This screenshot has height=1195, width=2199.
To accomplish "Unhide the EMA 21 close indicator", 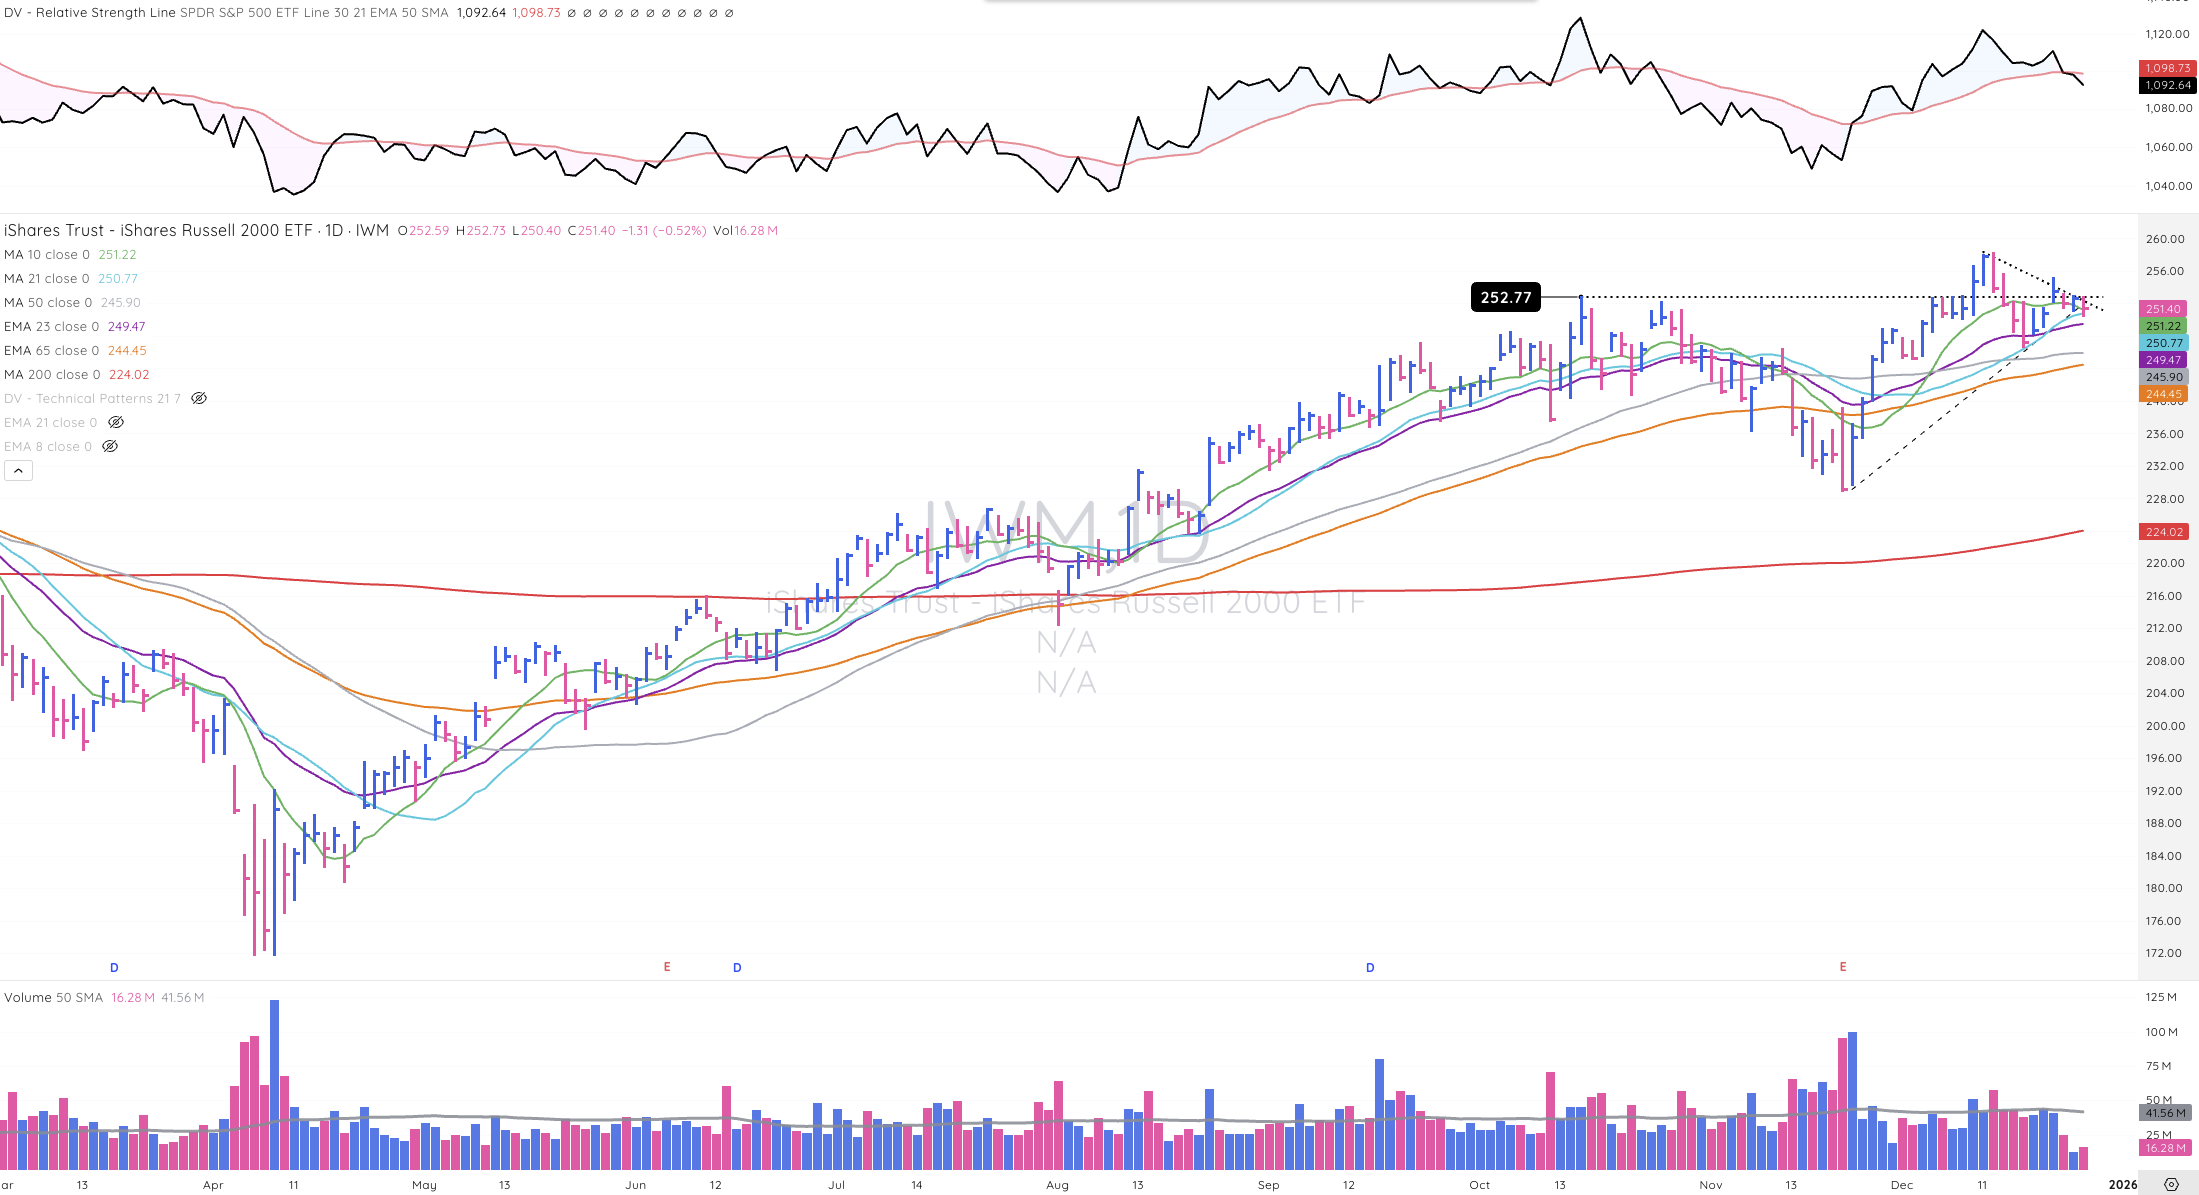I will (116, 423).
